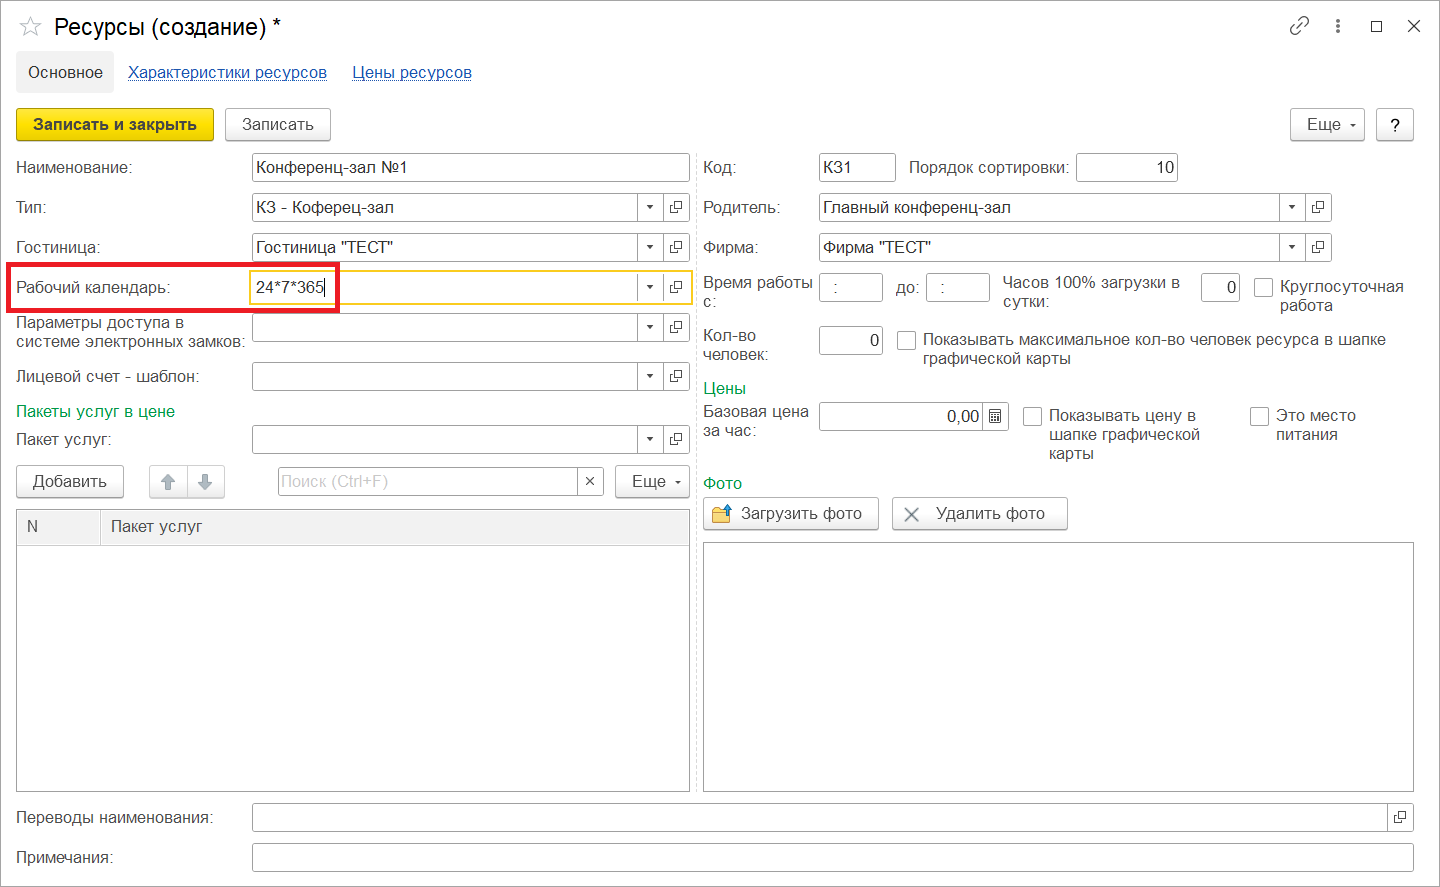Expand the Лицевой счет - шаблон dropdown
The height and width of the screenshot is (887, 1440).
(650, 376)
